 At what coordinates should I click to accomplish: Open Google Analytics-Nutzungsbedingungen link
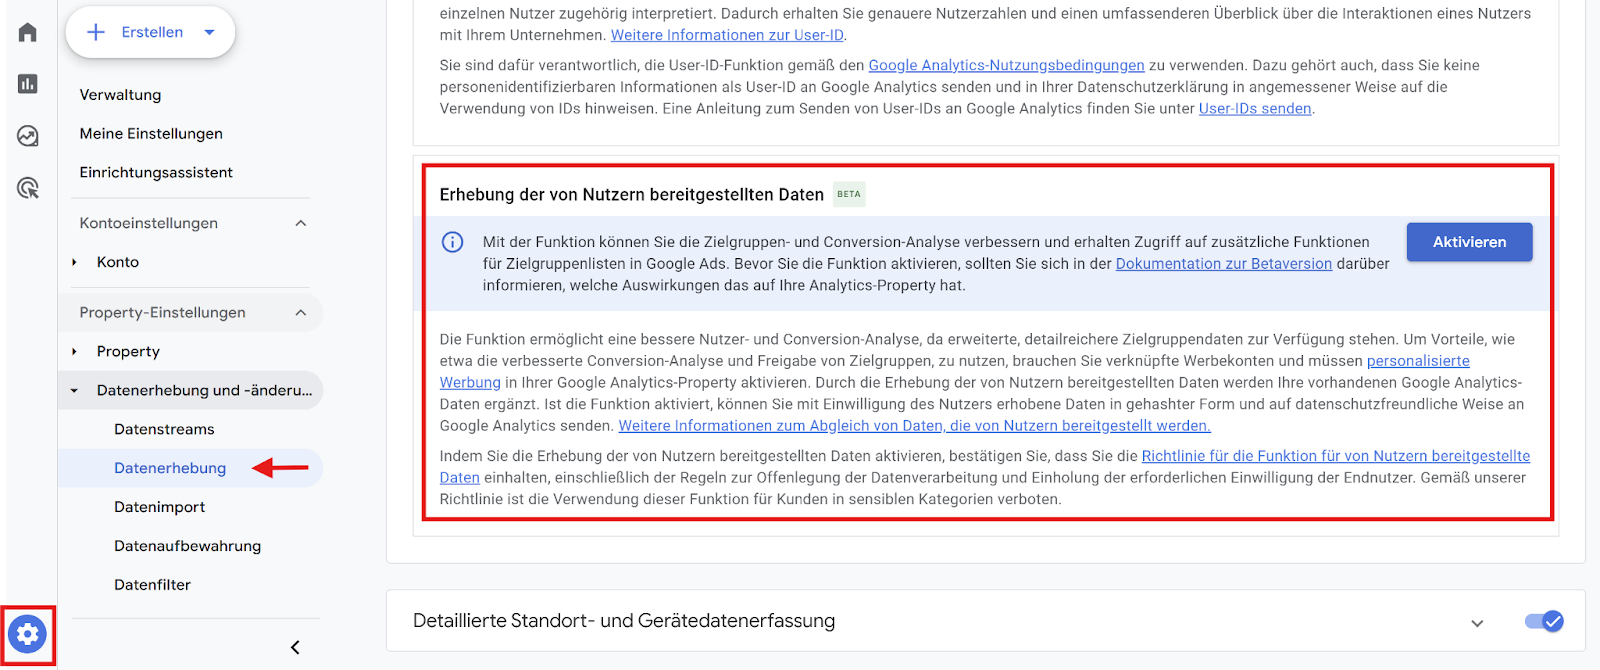(x=1006, y=65)
